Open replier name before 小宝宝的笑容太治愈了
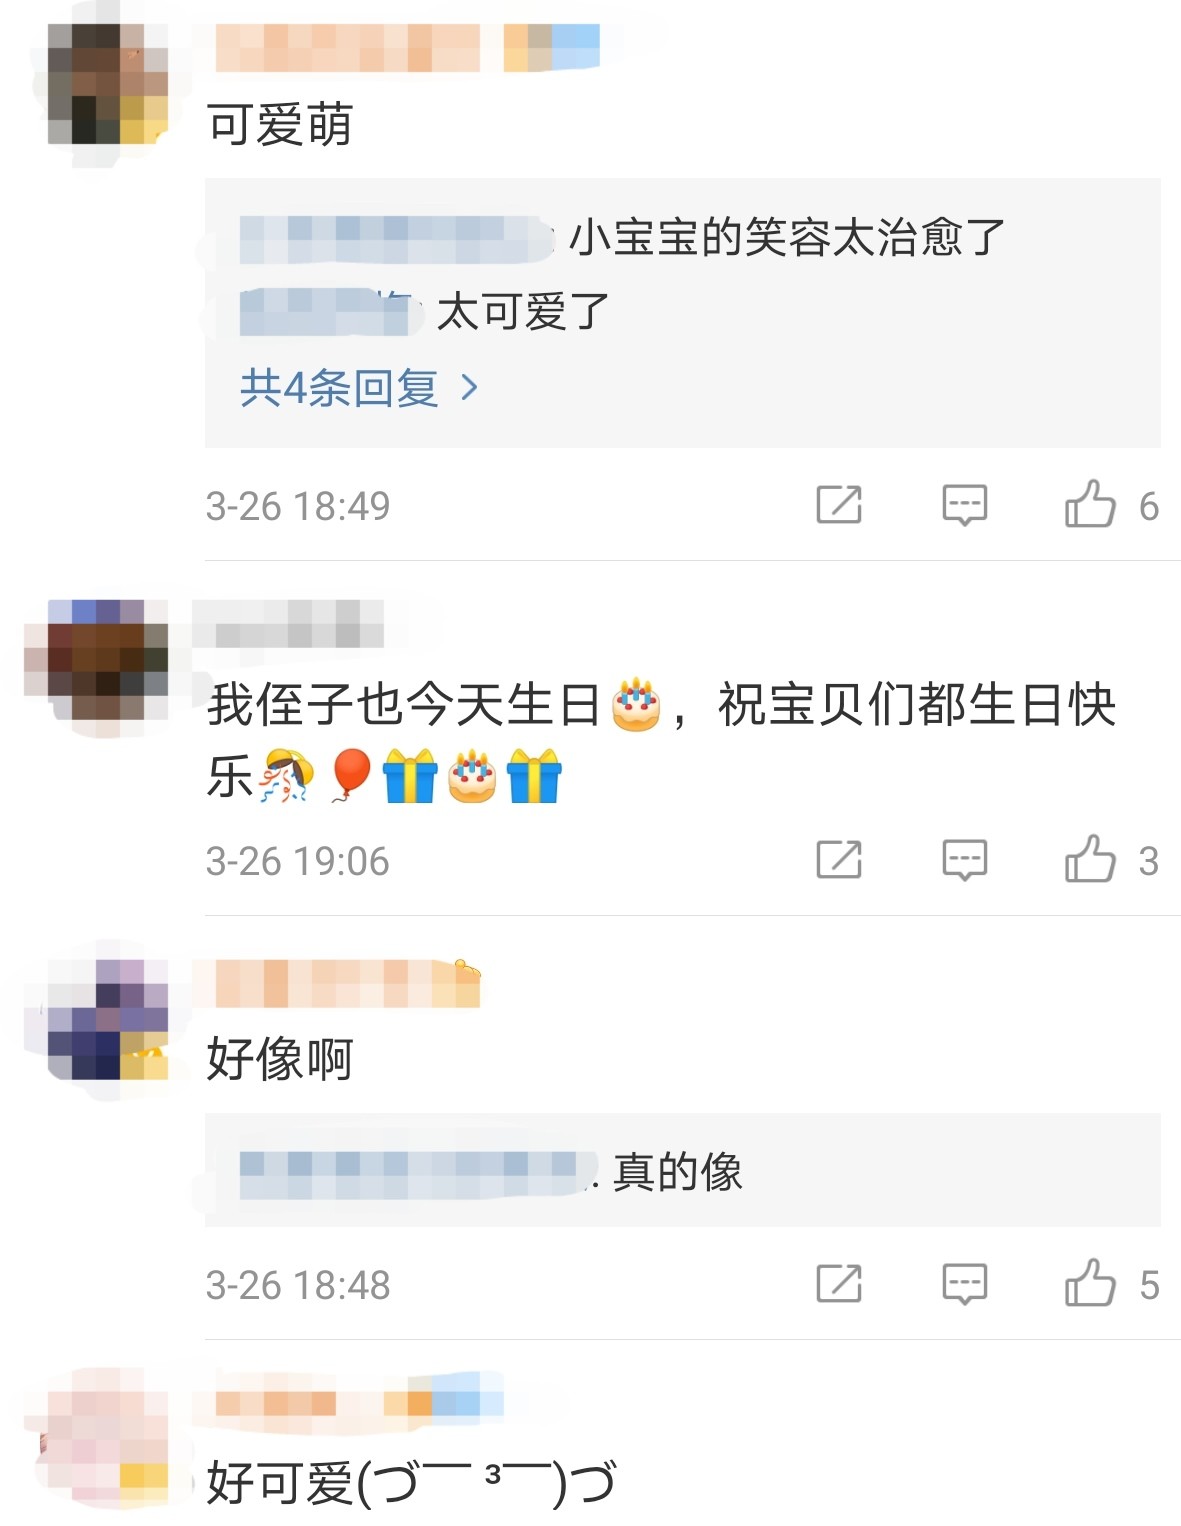This screenshot has height=1526, width=1181. coord(397,239)
